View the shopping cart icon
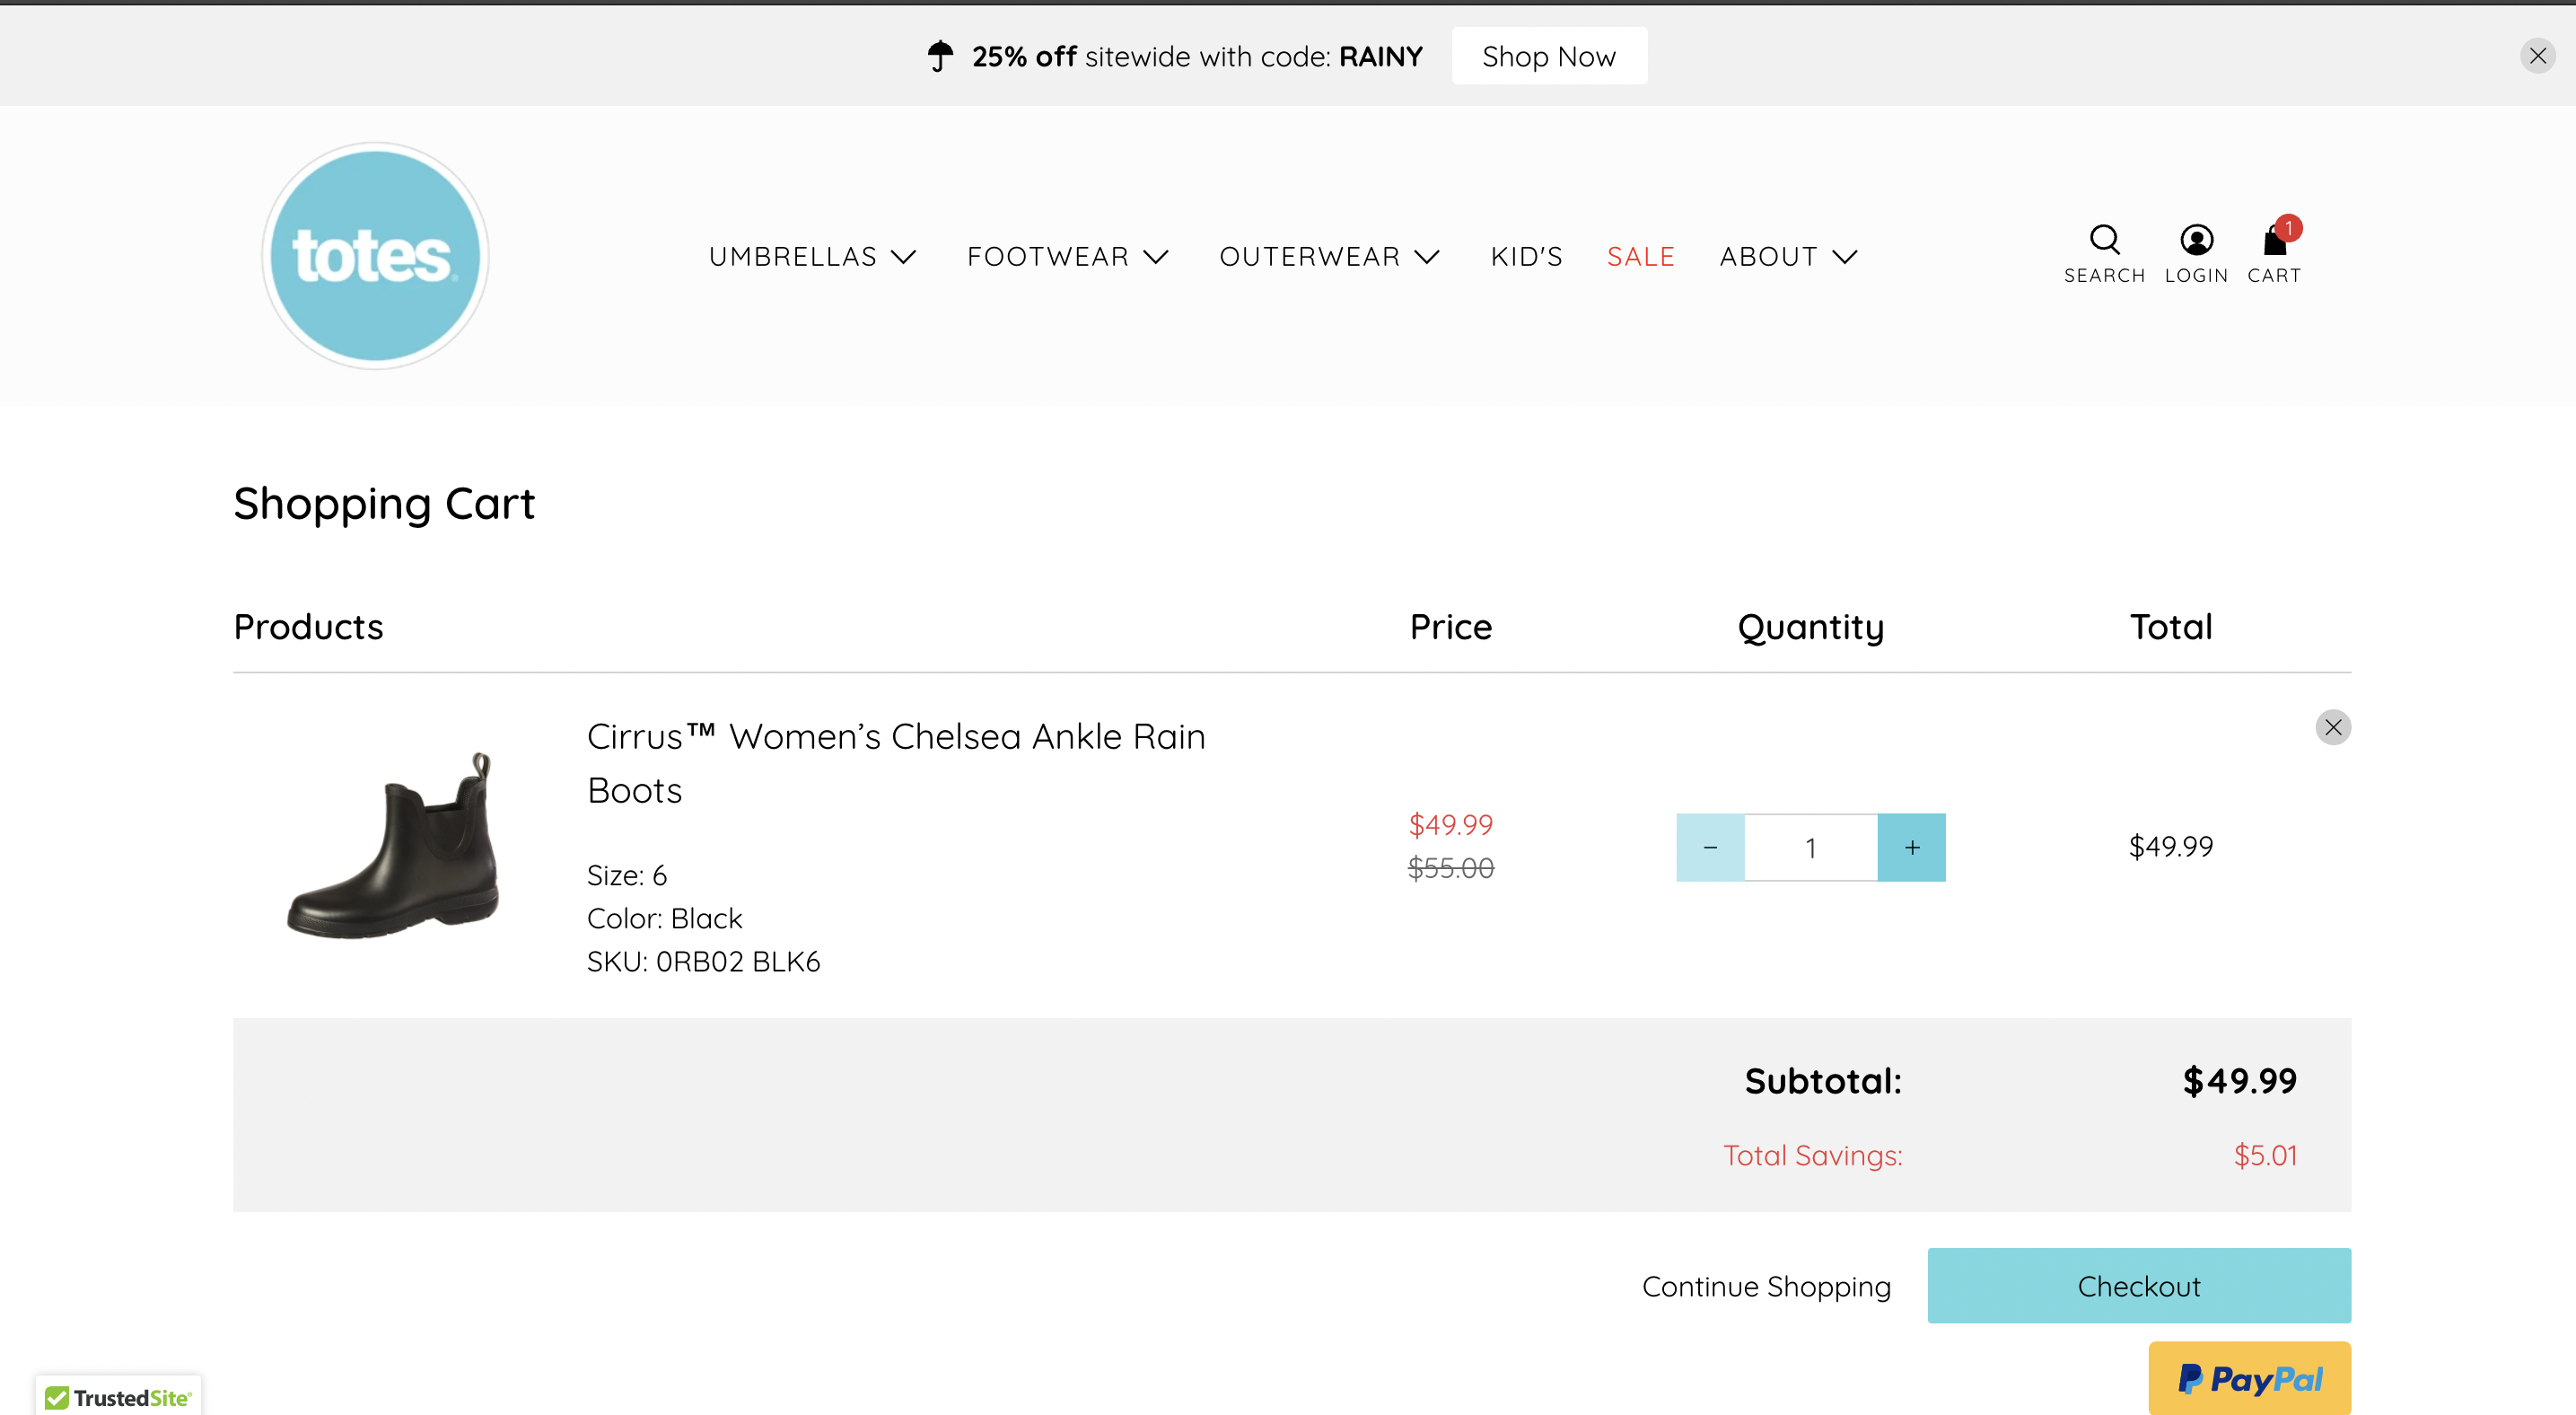The width and height of the screenshot is (2576, 1415). pyautogui.click(x=2273, y=250)
